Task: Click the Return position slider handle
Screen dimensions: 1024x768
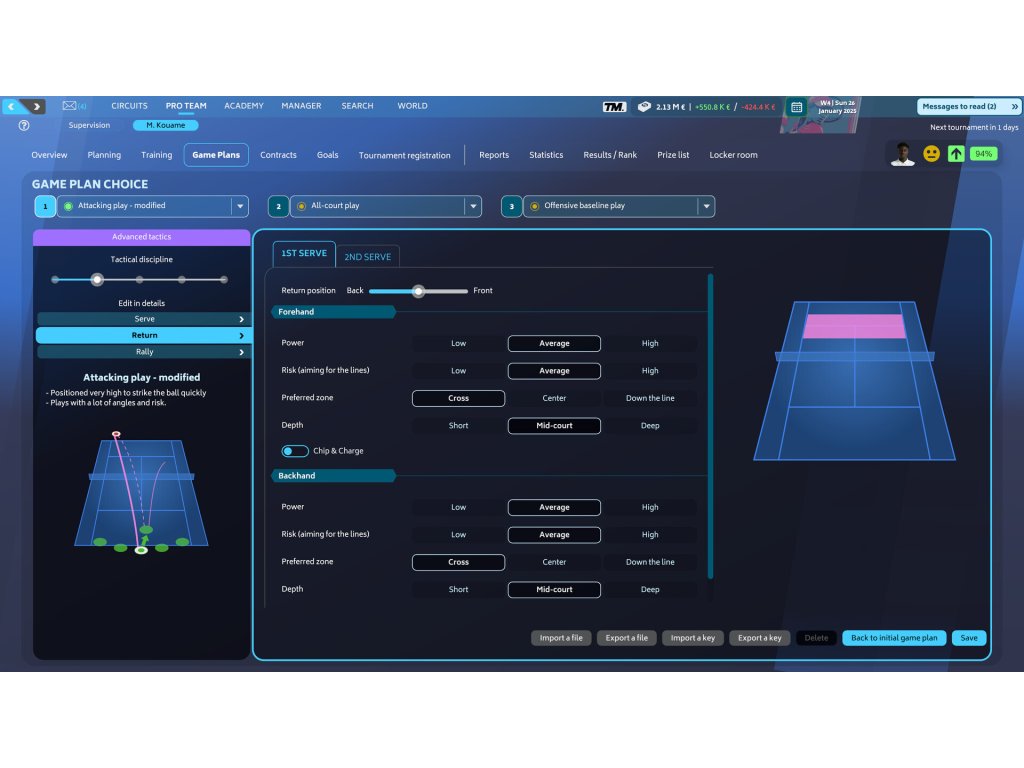Action: pos(418,291)
